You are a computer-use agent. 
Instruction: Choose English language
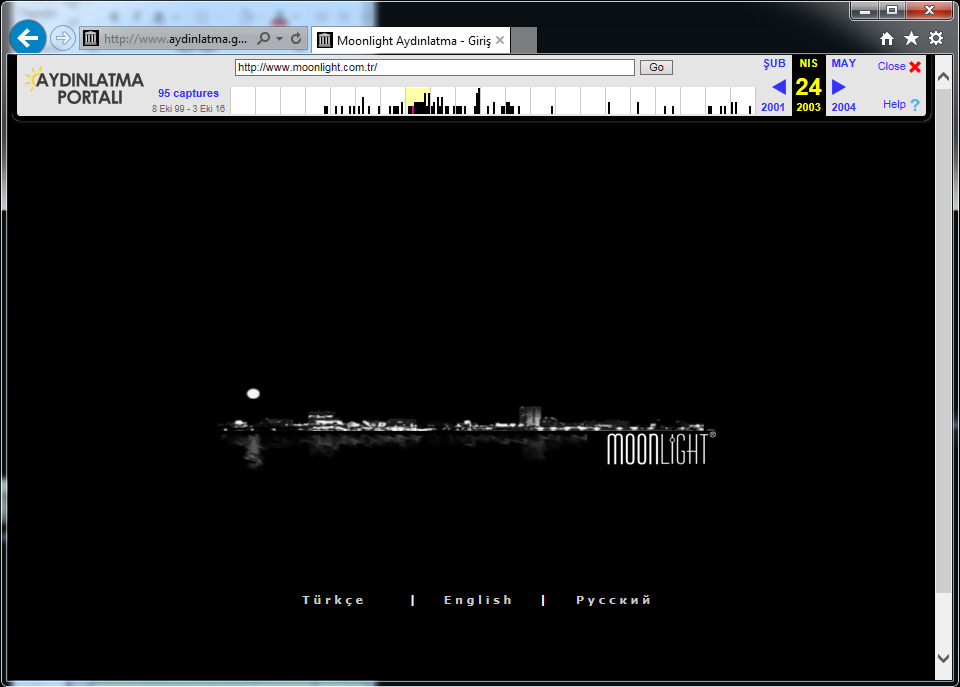pos(478,600)
